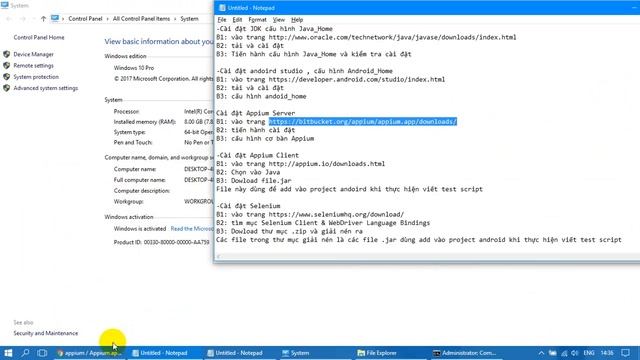Click 'B3: Dowload file.jar' line
This screenshot has width=640, height=360.
click(x=254, y=180)
